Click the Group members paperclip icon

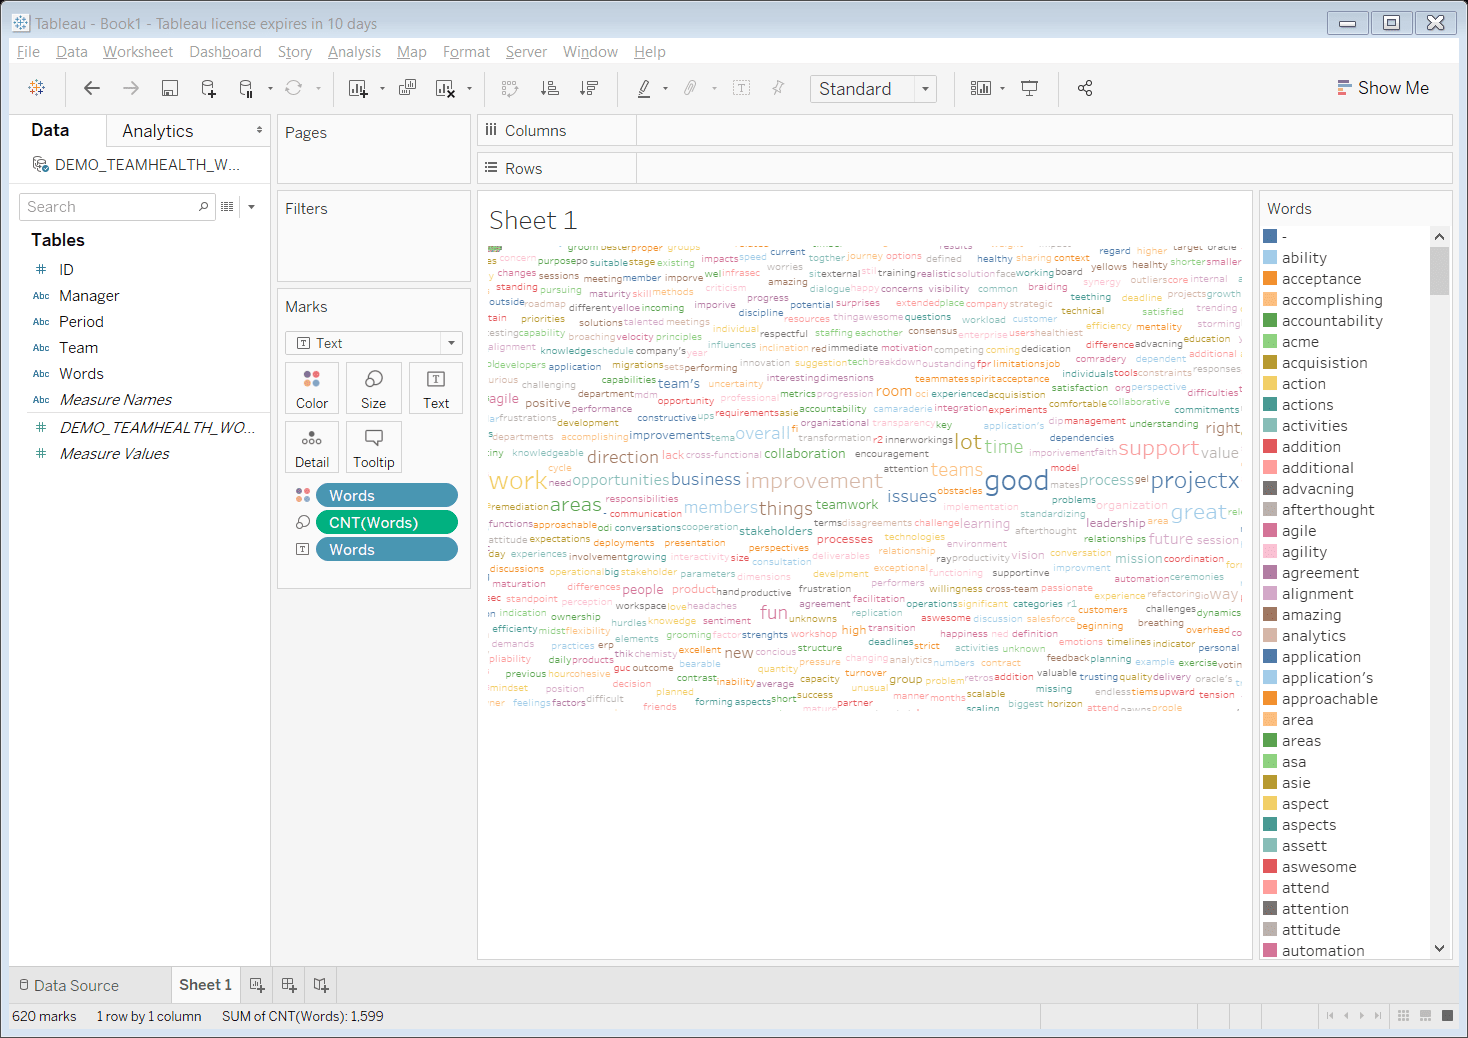[x=690, y=88]
